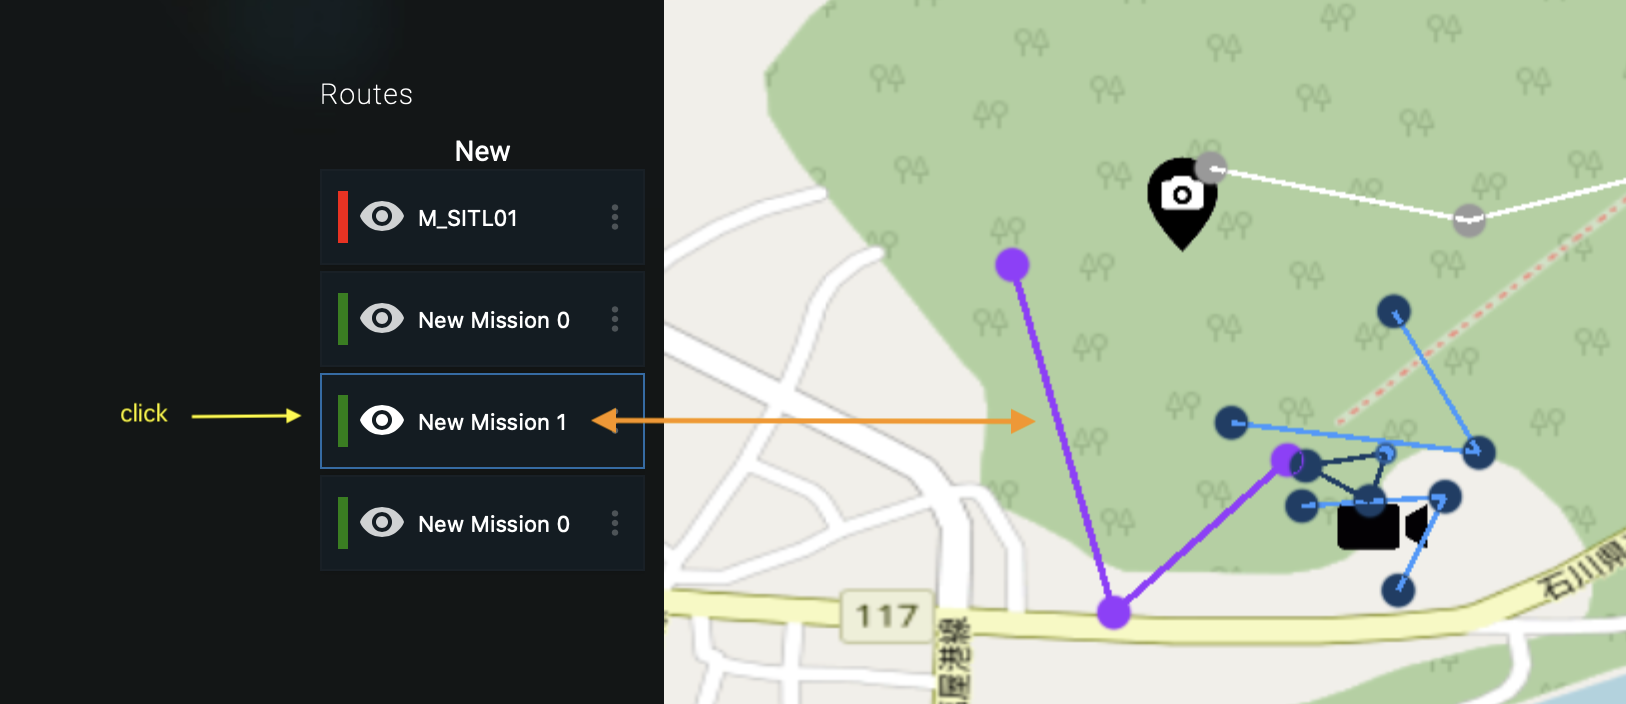Image resolution: width=1626 pixels, height=704 pixels.
Task: Select the bottommost dark blue waypoint
Action: pyautogui.click(x=1397, y=590)
